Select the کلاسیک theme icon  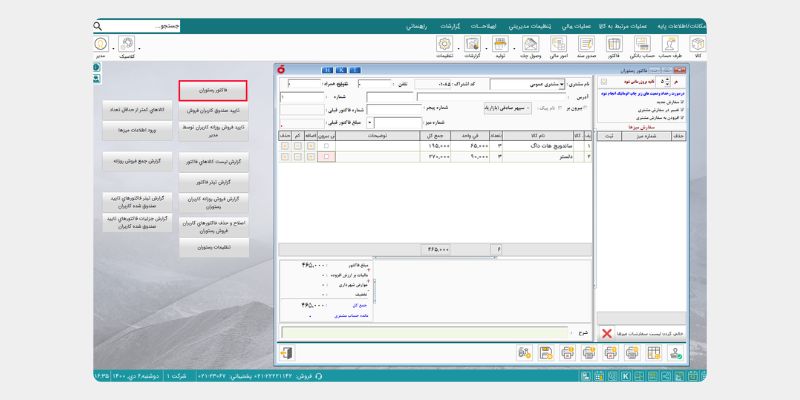pos(126,44)
